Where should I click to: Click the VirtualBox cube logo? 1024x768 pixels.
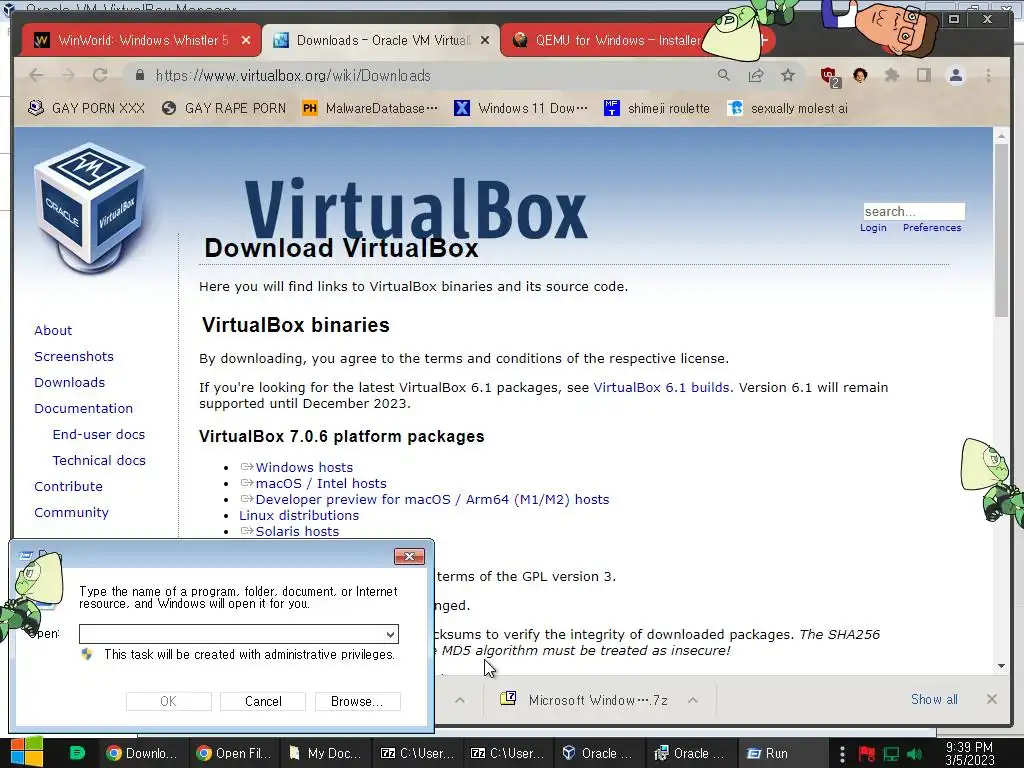90,209
